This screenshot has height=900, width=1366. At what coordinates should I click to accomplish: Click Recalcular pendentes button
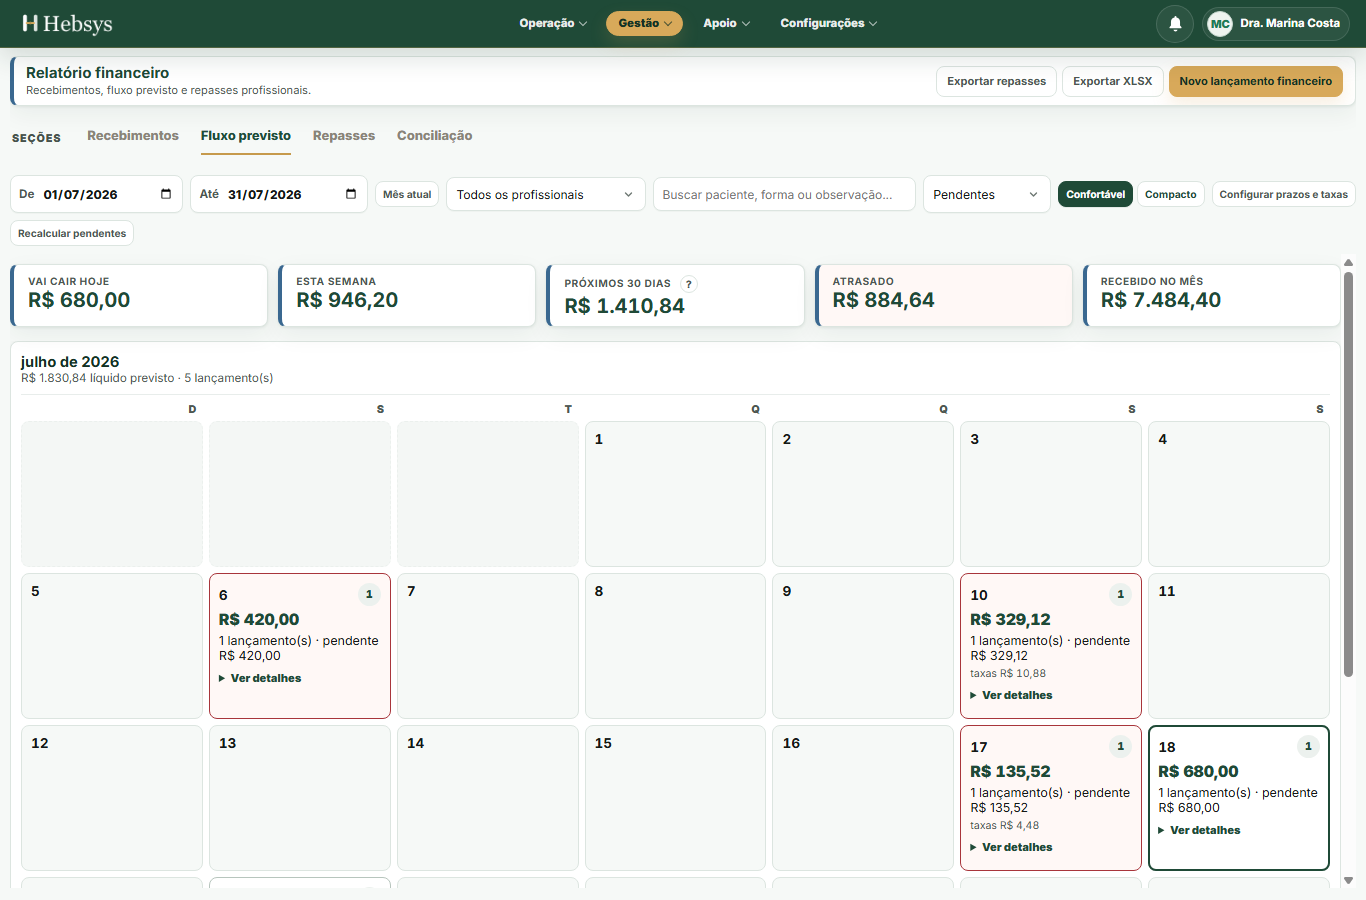pyautogui.click(x=72, y=233)
